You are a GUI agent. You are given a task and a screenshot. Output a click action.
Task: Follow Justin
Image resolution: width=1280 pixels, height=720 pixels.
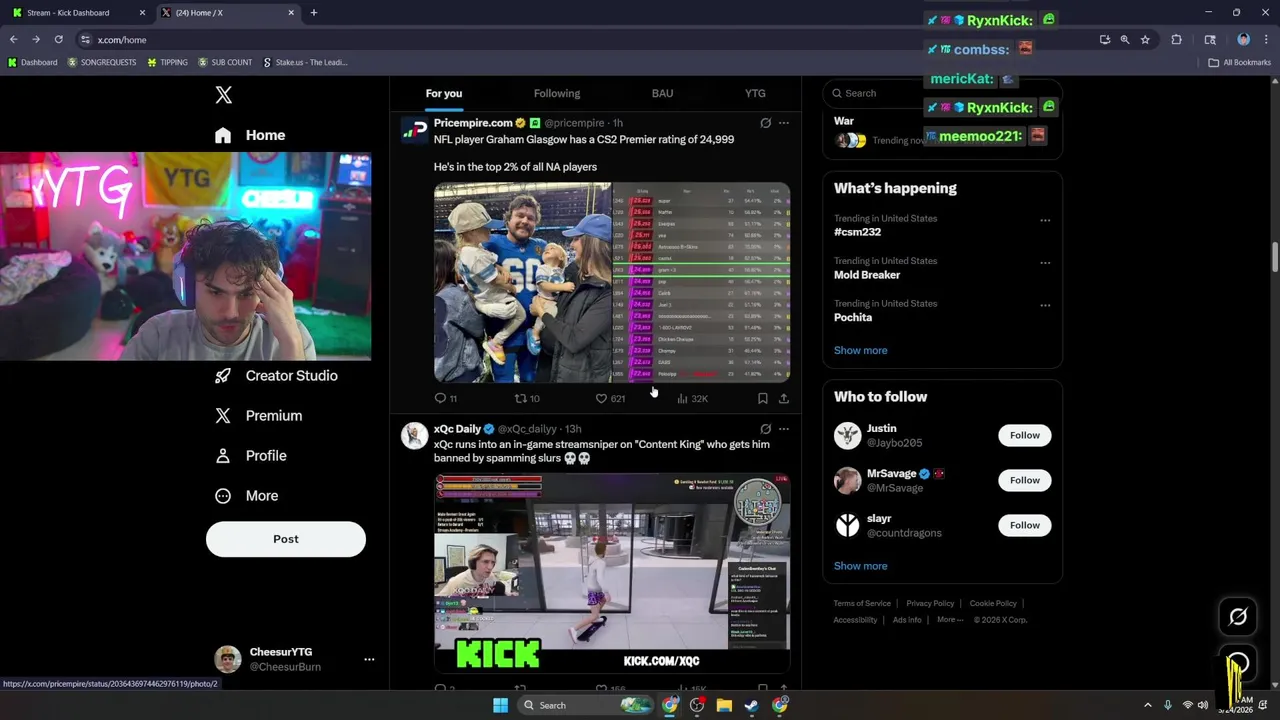pos(1024,435)
